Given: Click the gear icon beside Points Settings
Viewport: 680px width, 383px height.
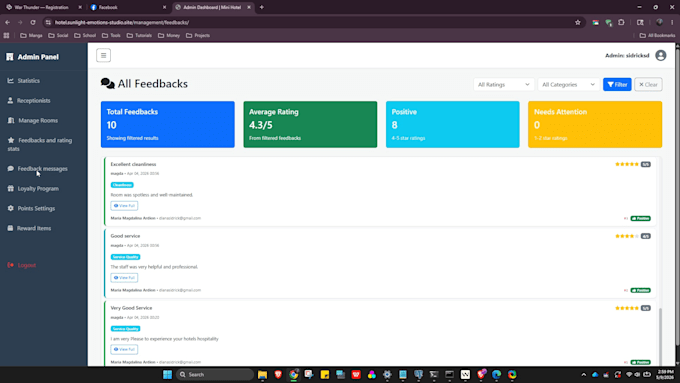Looking at the screenshot, I should coord(10,209).
